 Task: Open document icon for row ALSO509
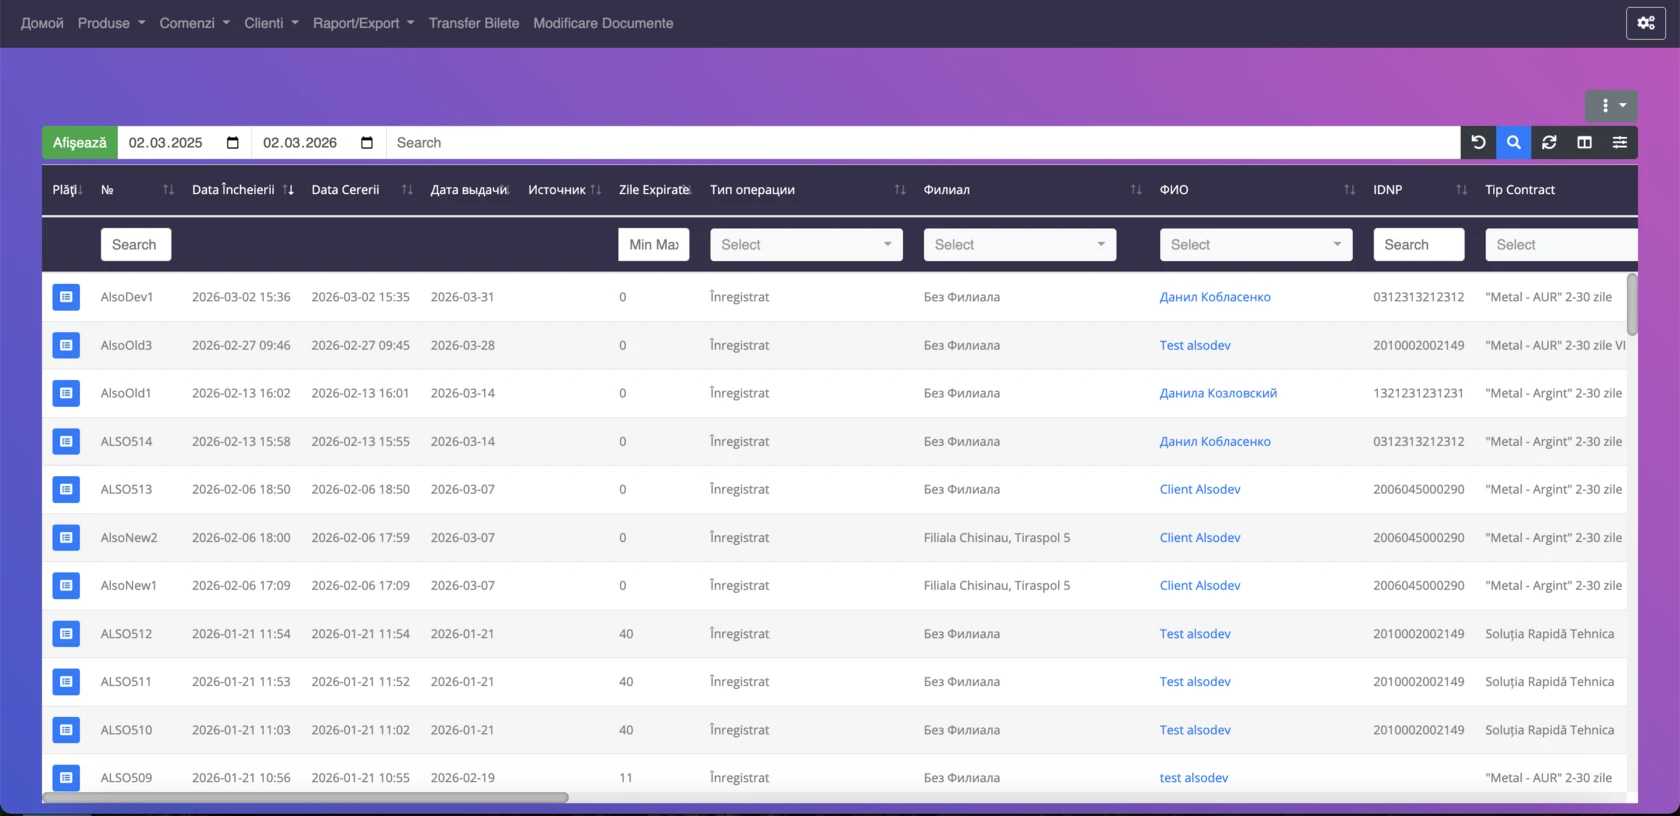(x=66, y=777)
